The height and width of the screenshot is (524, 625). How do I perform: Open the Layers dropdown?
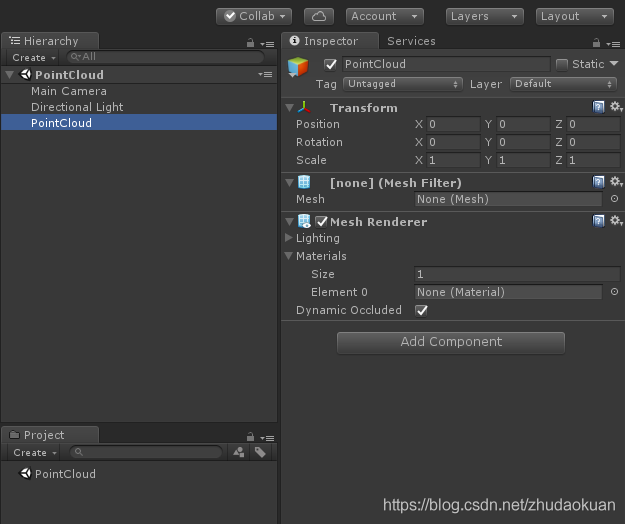[x=484, y=16]
